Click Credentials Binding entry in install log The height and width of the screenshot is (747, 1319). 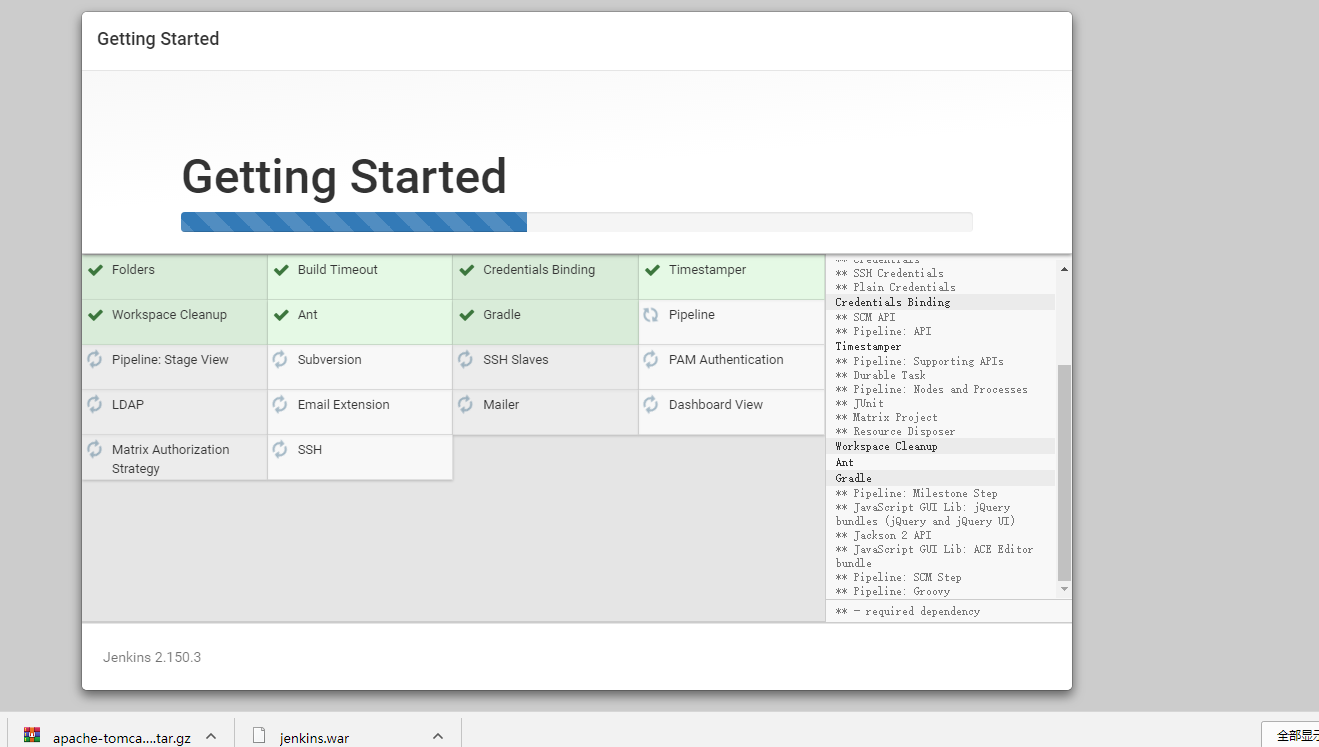[x=893, y=302]
